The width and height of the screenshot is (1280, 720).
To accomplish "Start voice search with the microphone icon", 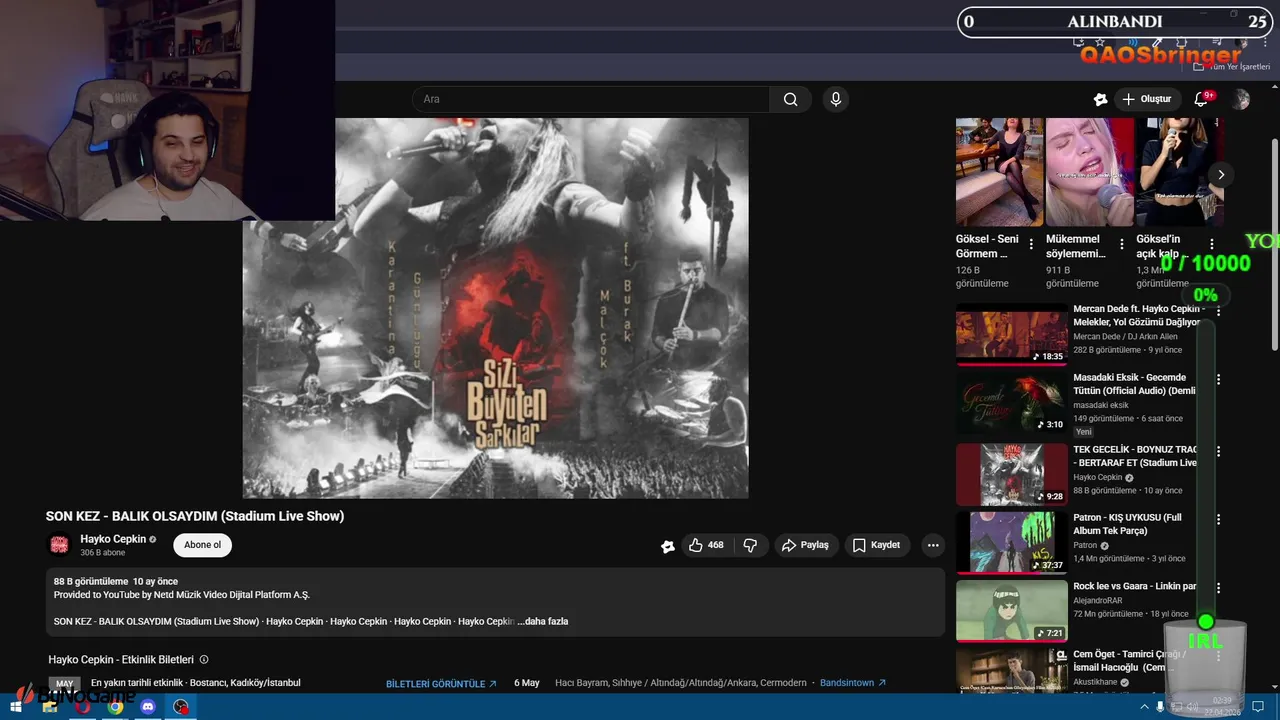I will point(836,99).
